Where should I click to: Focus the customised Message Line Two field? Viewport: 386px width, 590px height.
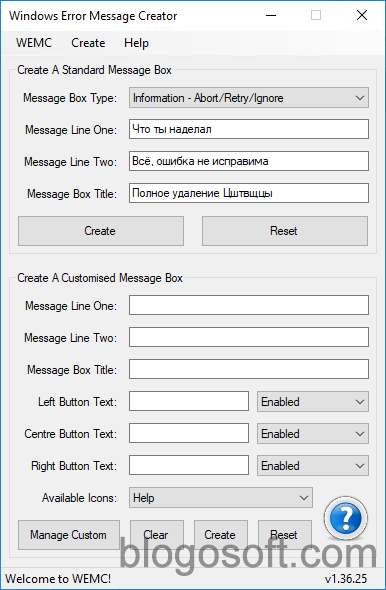point(249,337)
